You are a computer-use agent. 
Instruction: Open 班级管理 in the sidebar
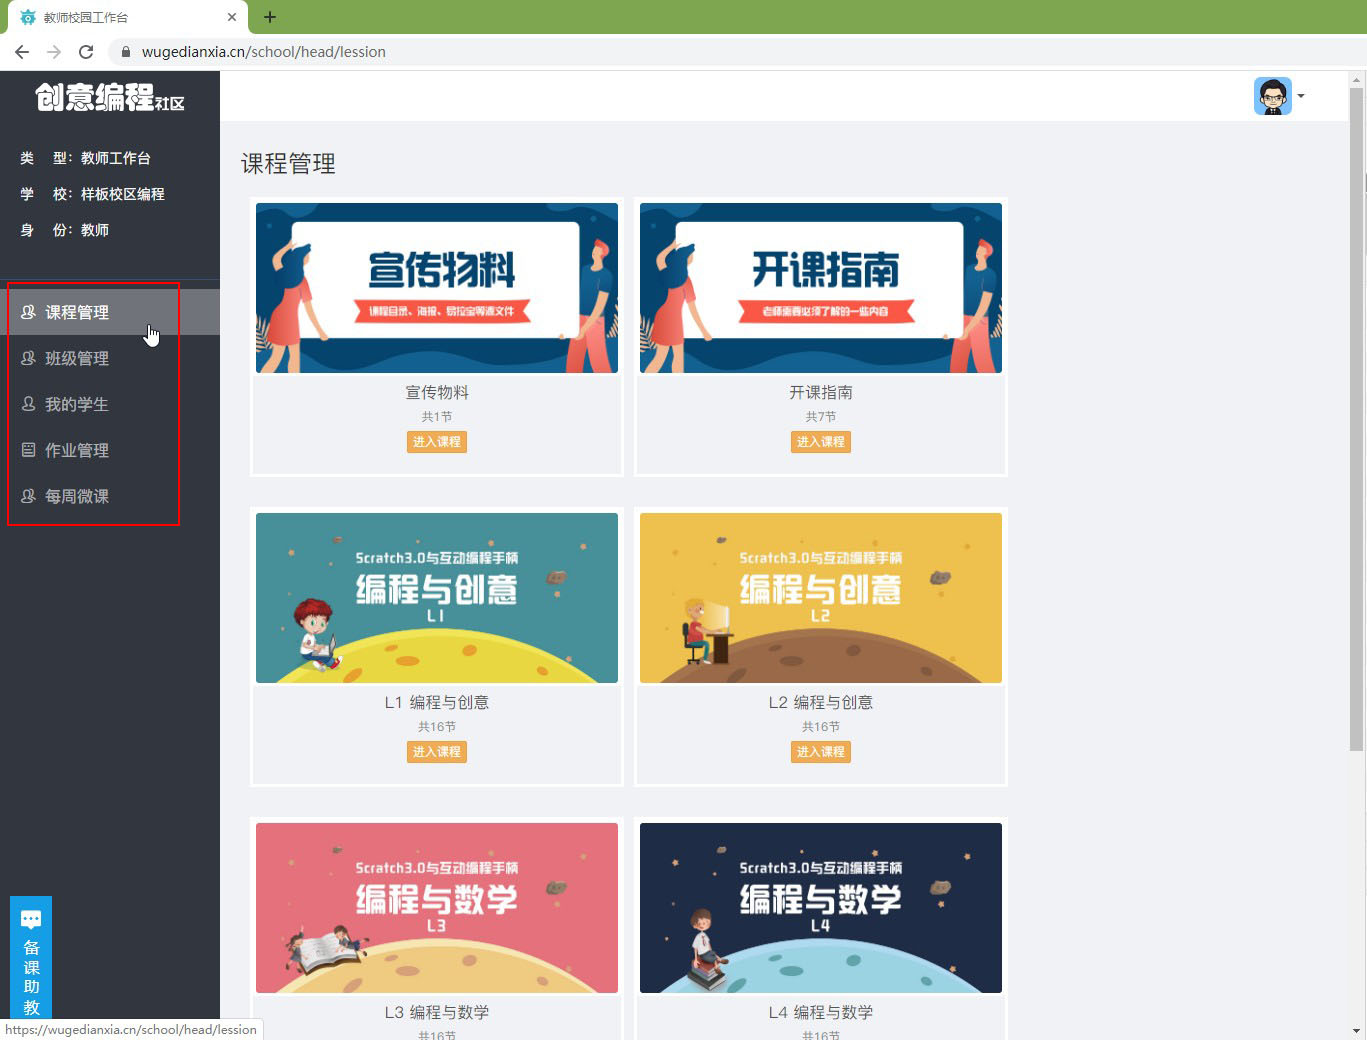point(110,358)
